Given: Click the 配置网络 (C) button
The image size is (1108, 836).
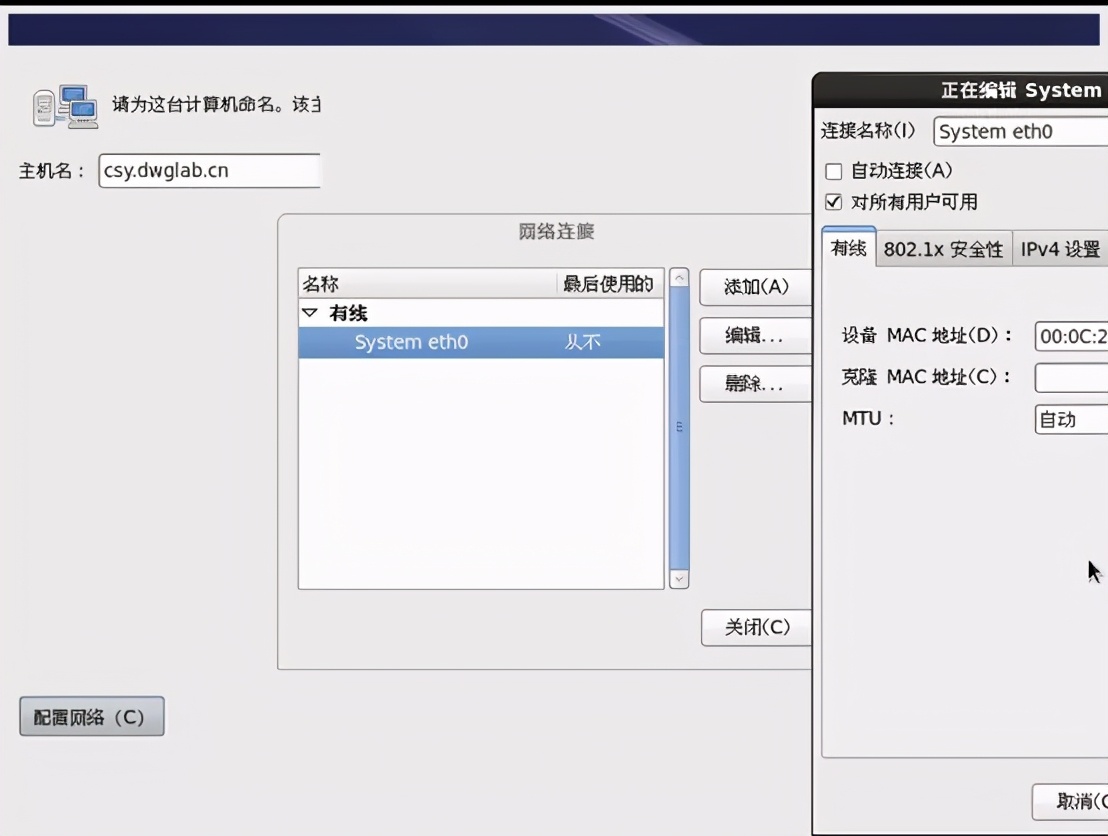Looking at the screenshot, I should tap(92, 717).
